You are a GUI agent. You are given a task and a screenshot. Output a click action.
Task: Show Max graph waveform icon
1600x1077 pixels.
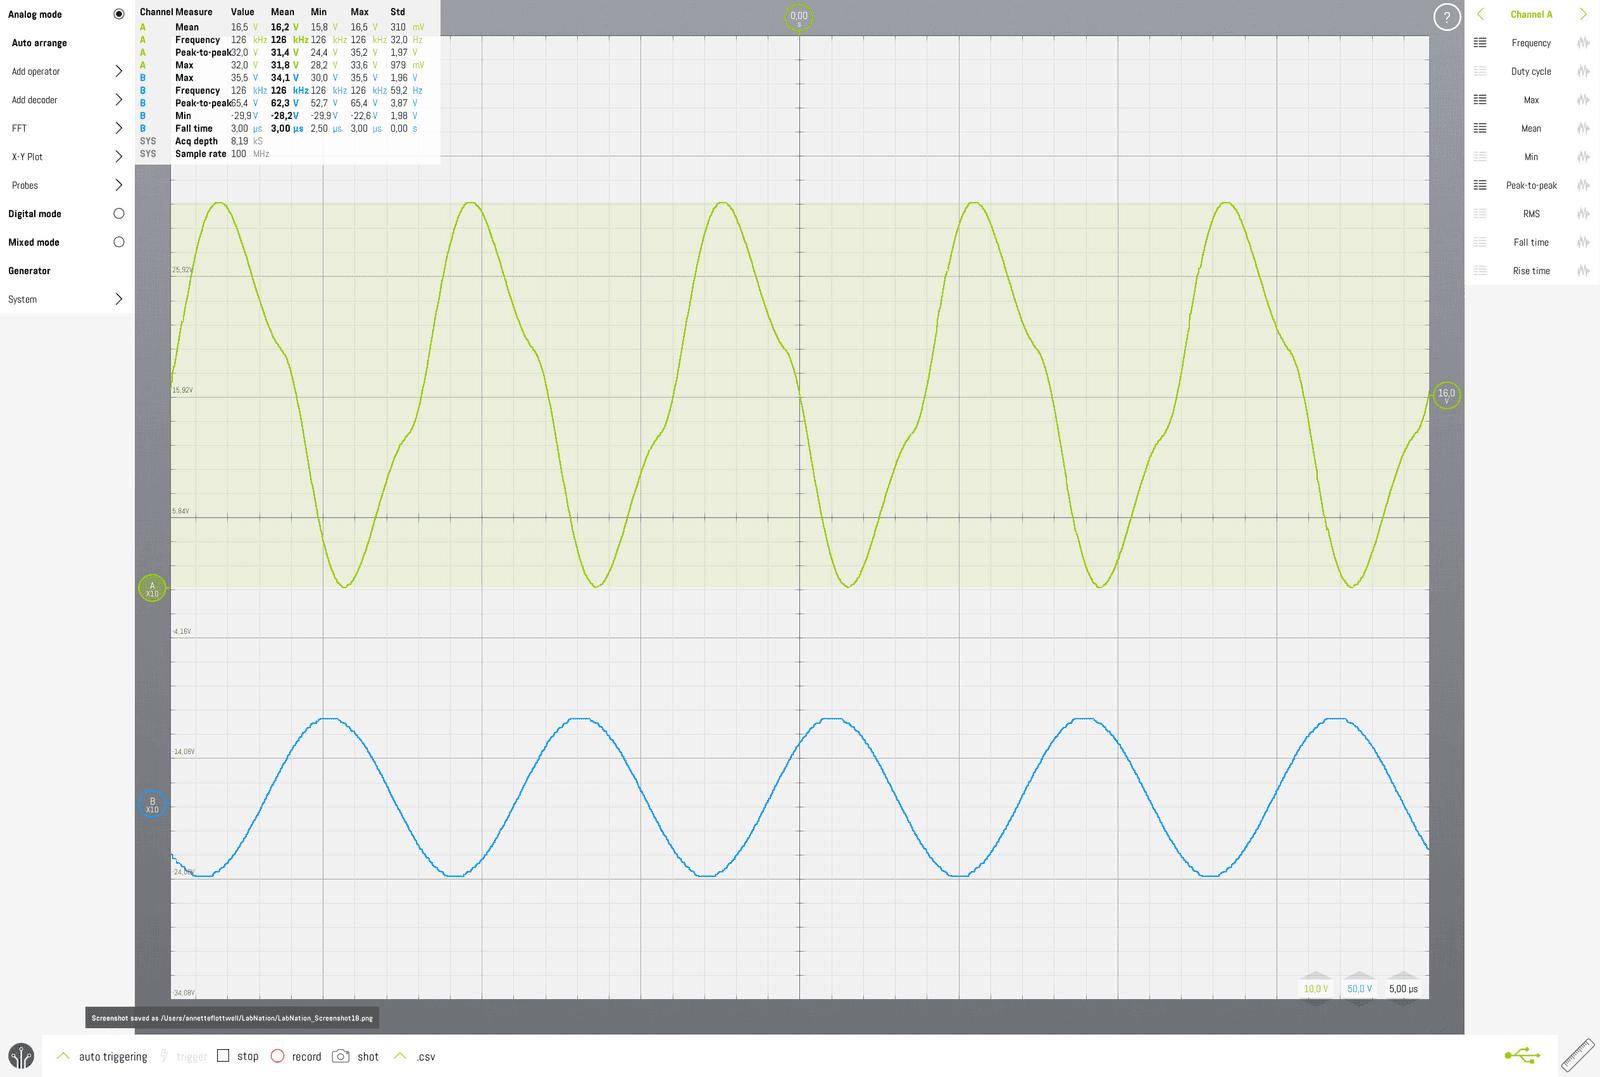coord(1583,100)
